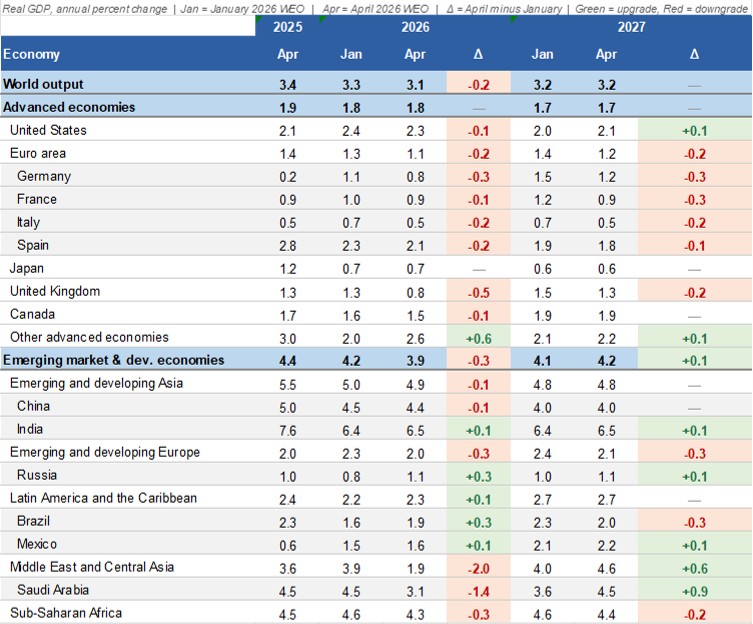Select the World output row label
The image size is (753, 624).
(x=44, y=84)
